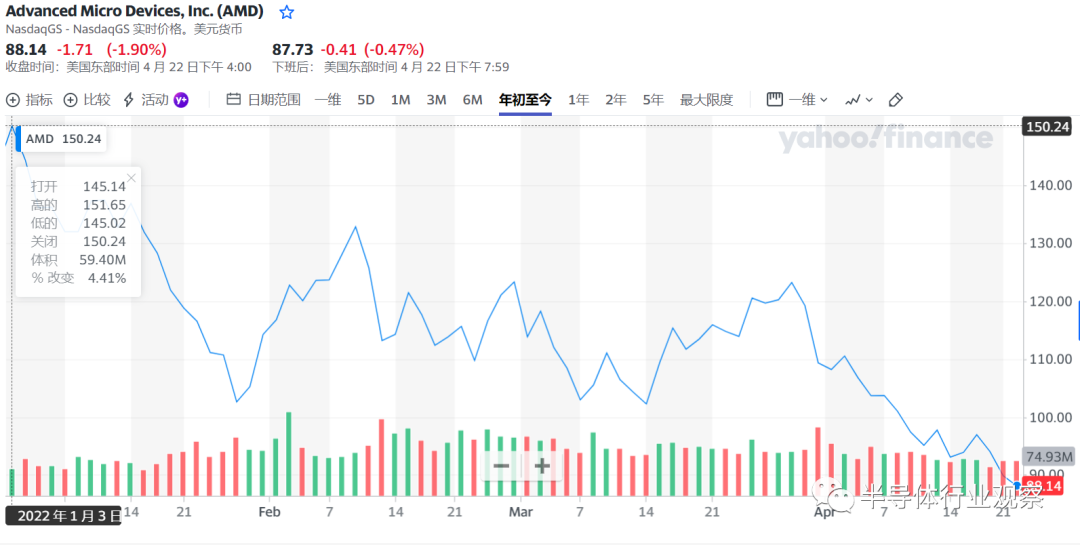The width and height of the screenshot is (1080, 545).
Task: Select the 5D range tab
Action: (x=366, y=100)
